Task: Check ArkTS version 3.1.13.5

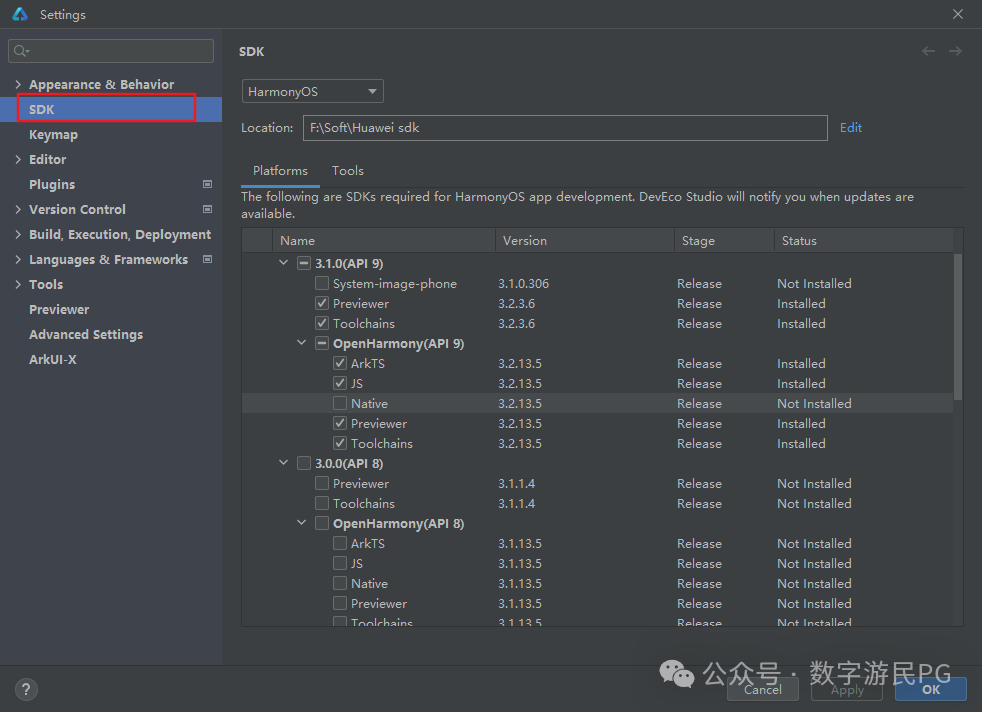Action: pos(340,543)
